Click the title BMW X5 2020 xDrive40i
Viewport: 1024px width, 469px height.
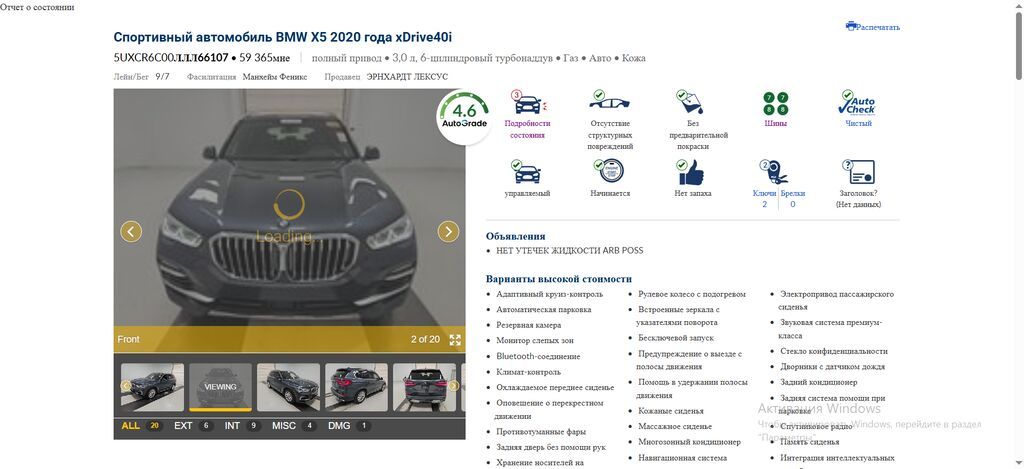[283, 37]
